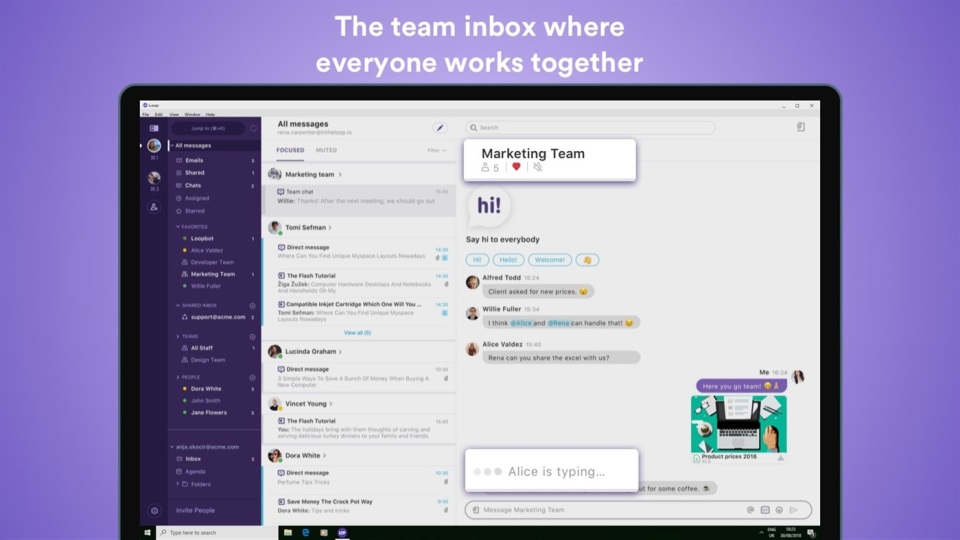The image size is (960, 540).
Task: Open the notification center in taskbar
Action: pos(811,533)
